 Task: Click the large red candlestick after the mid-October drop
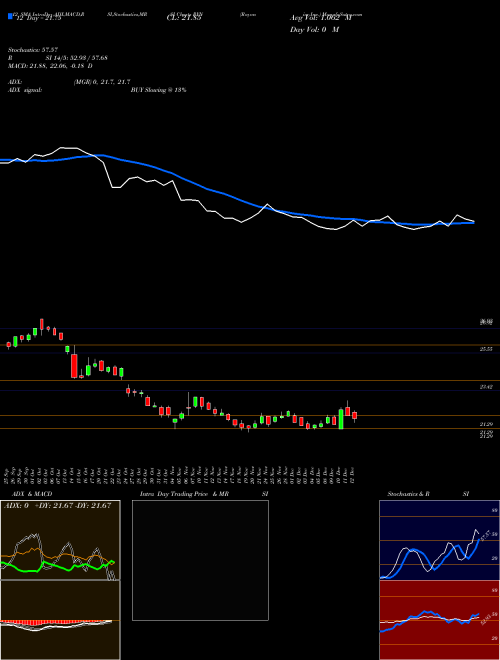click(74, 366)
